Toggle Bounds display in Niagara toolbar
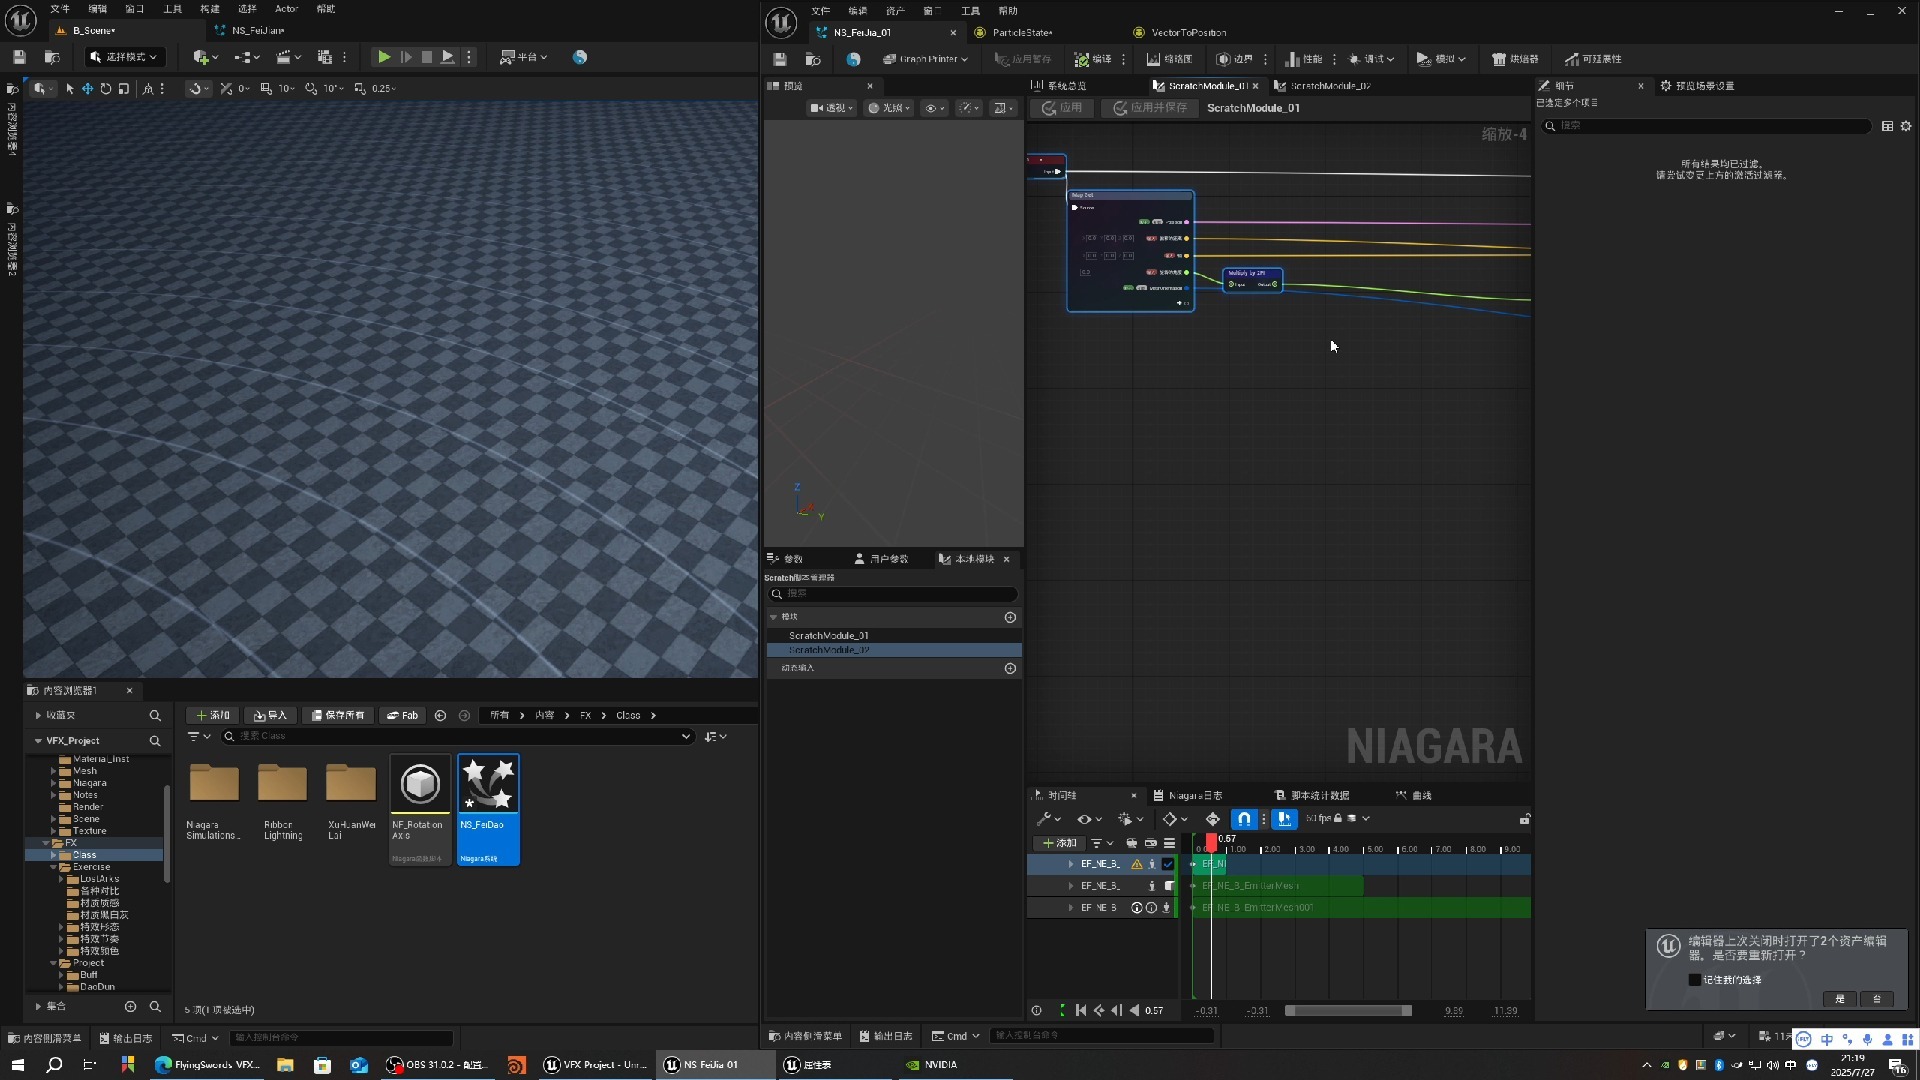 click(x=1236, y=59)
